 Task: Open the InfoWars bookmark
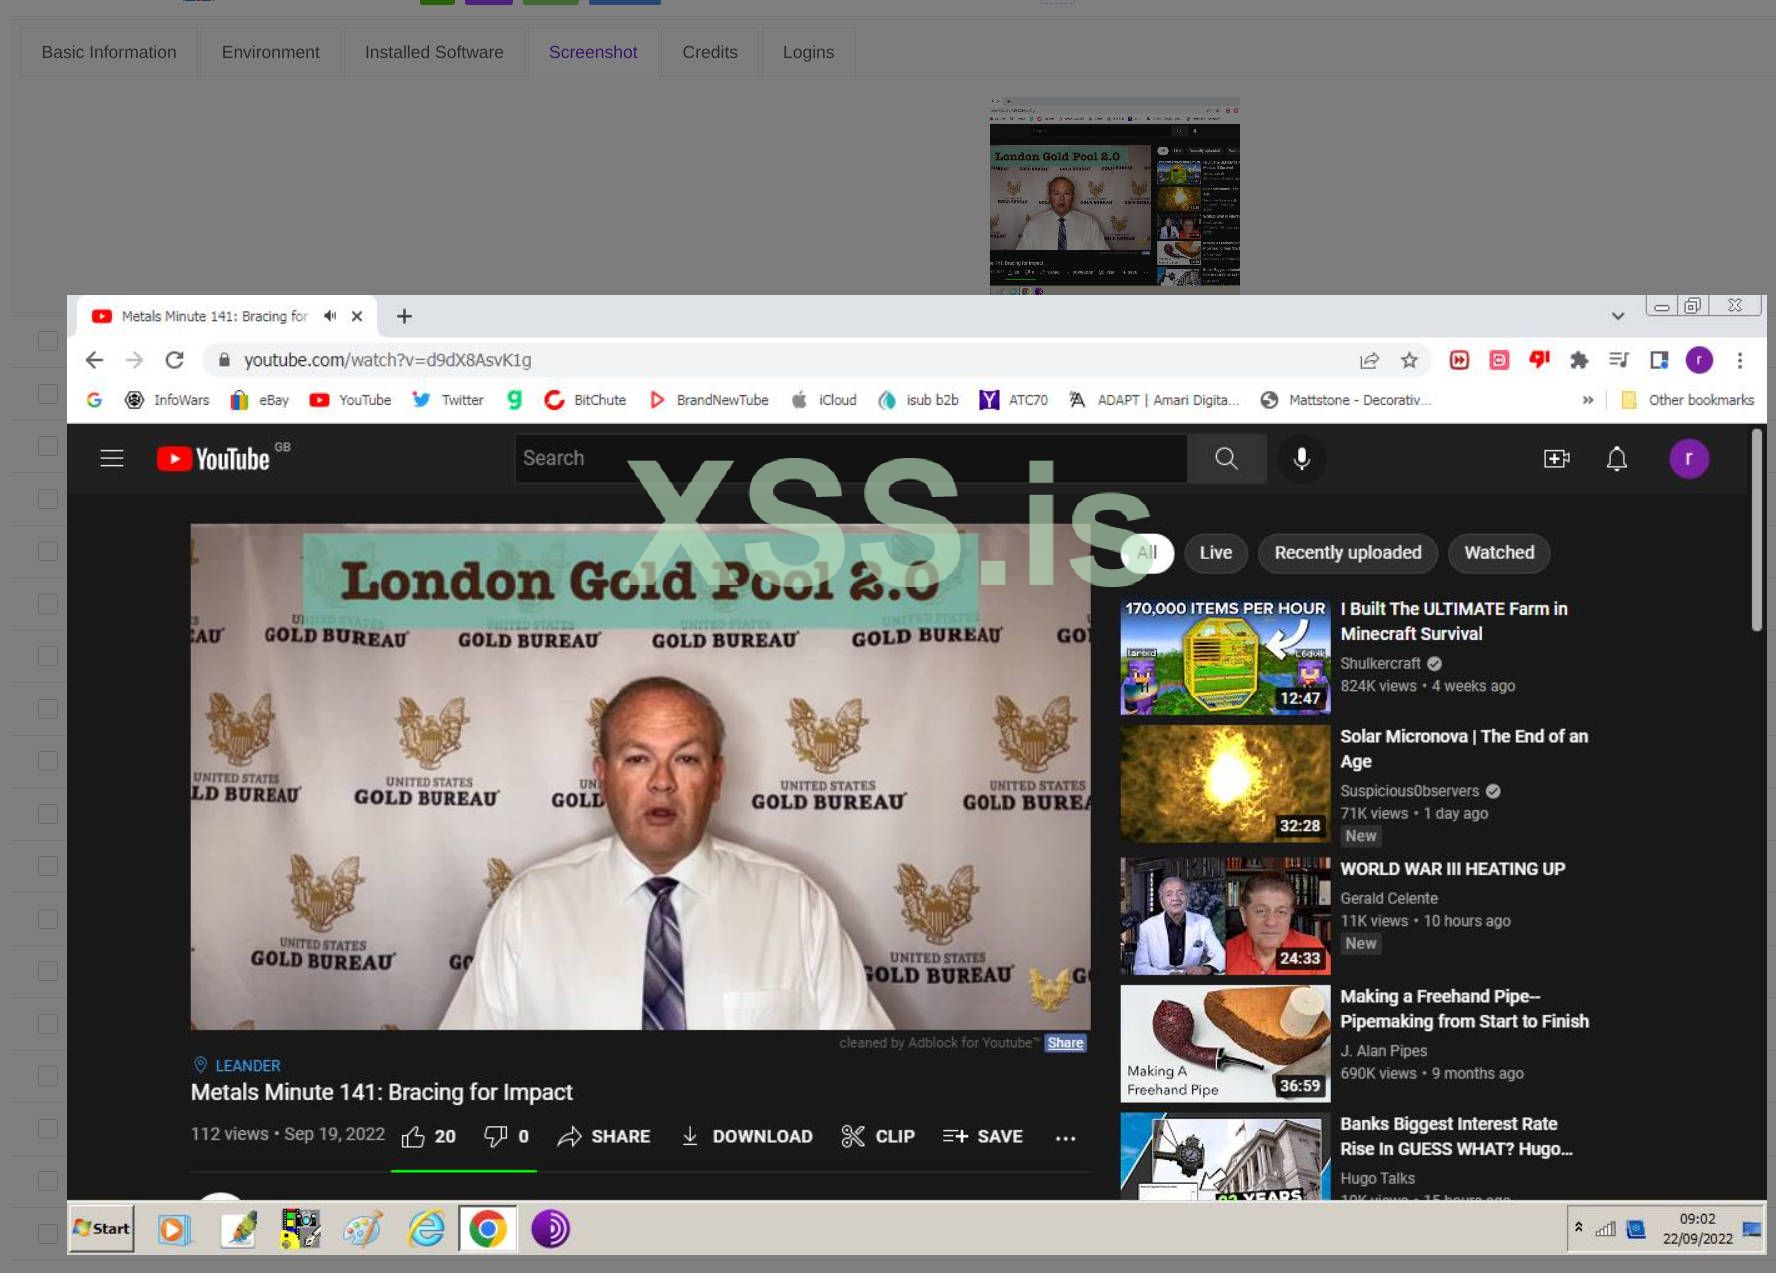[x=167, y=400]
